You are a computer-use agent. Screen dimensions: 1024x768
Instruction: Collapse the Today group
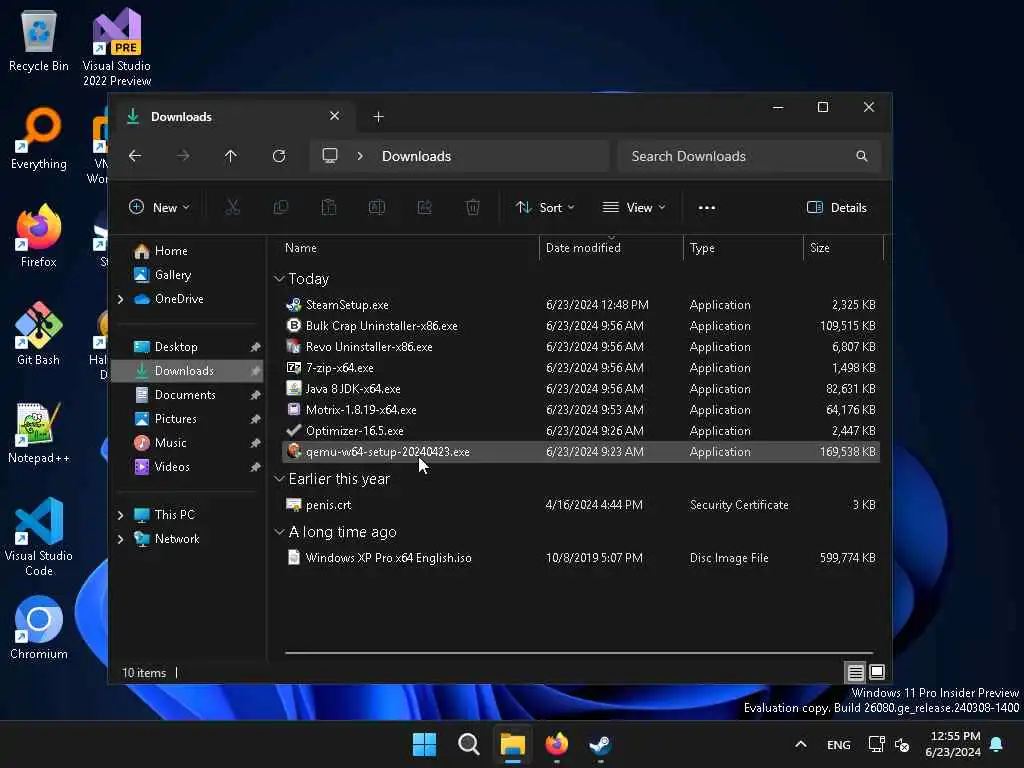tap(280, 279)
